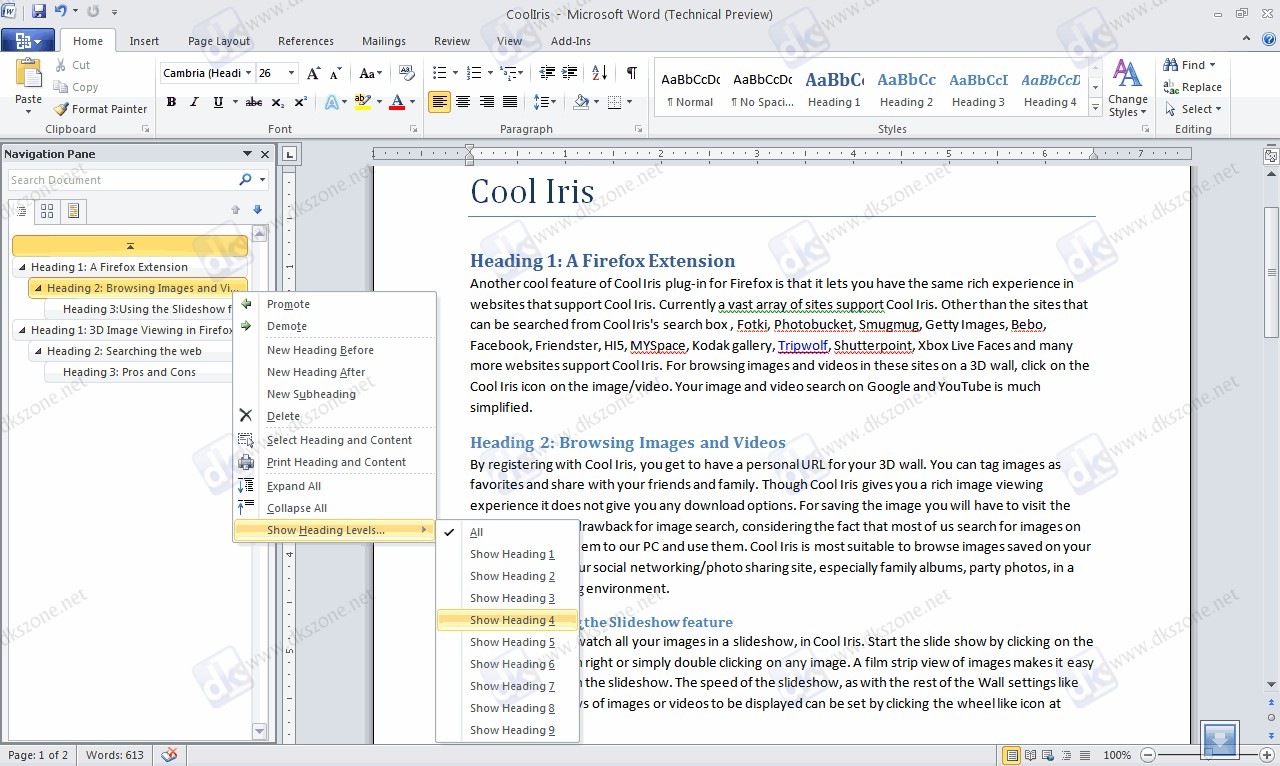Click the Cut icon
Screen dimensions: 1280x766
point(73,65)
